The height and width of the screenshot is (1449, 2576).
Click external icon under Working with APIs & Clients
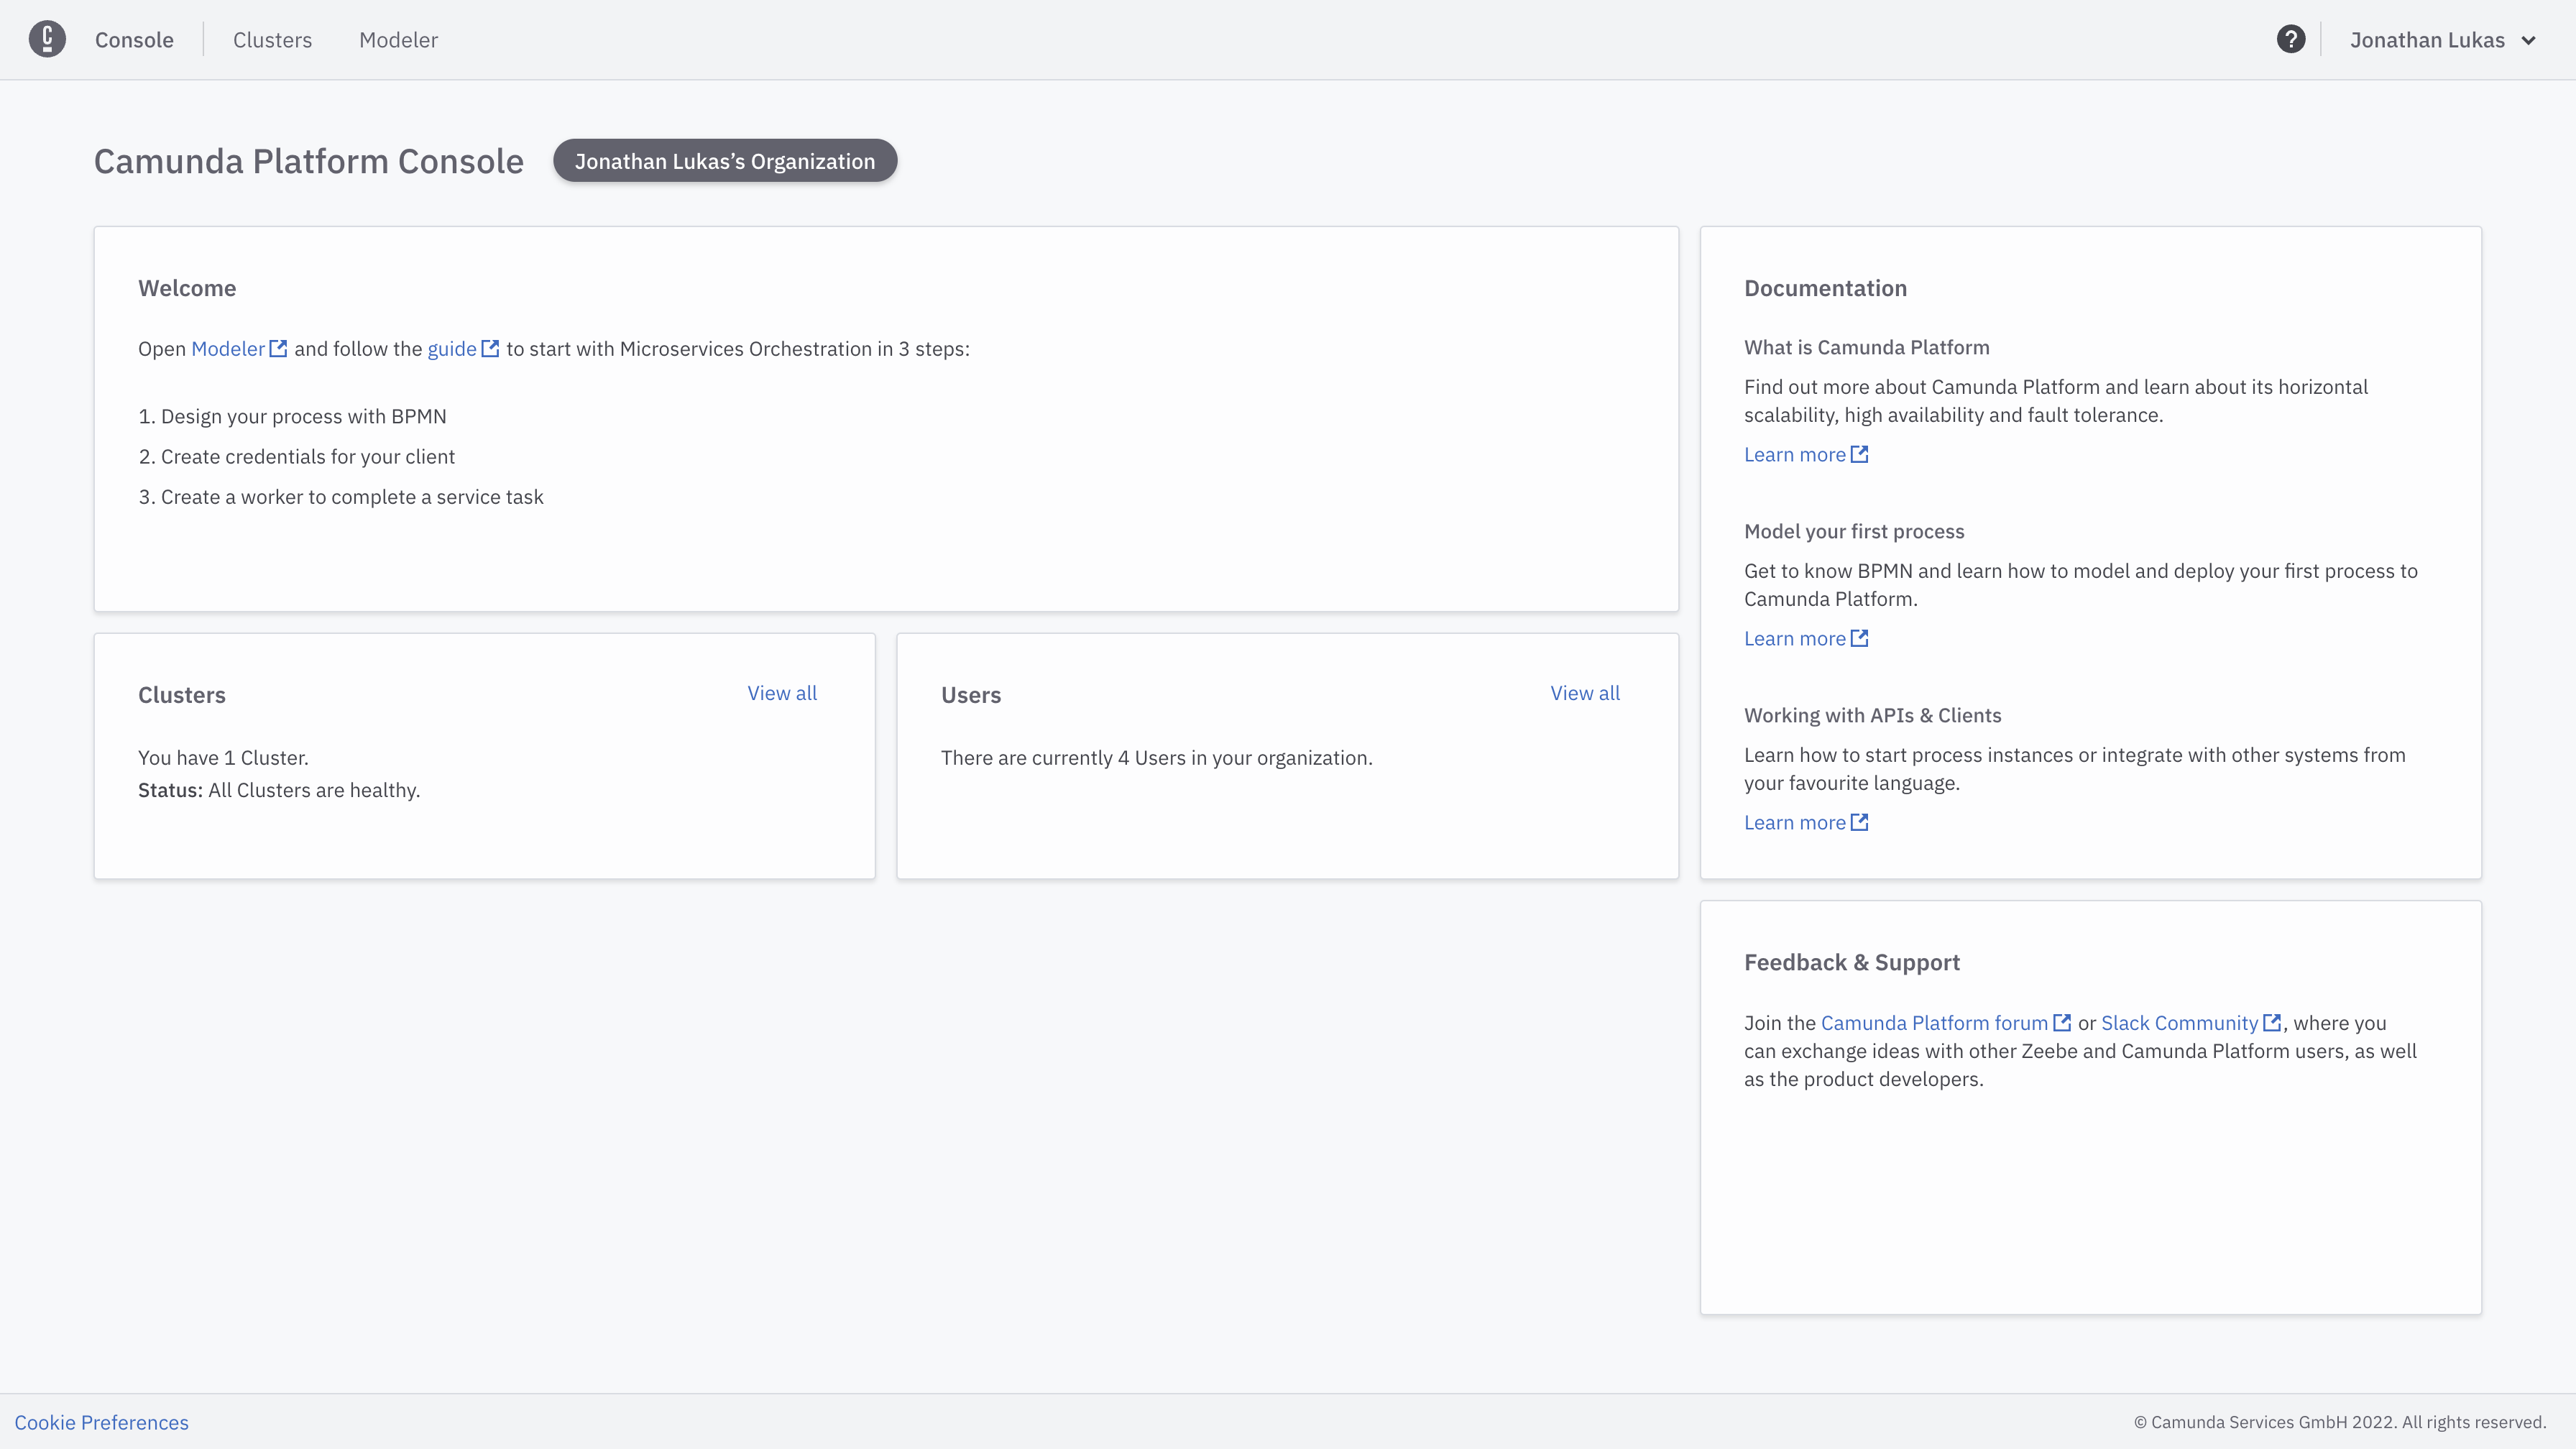pyautogui.click(x=1859, y=822)
